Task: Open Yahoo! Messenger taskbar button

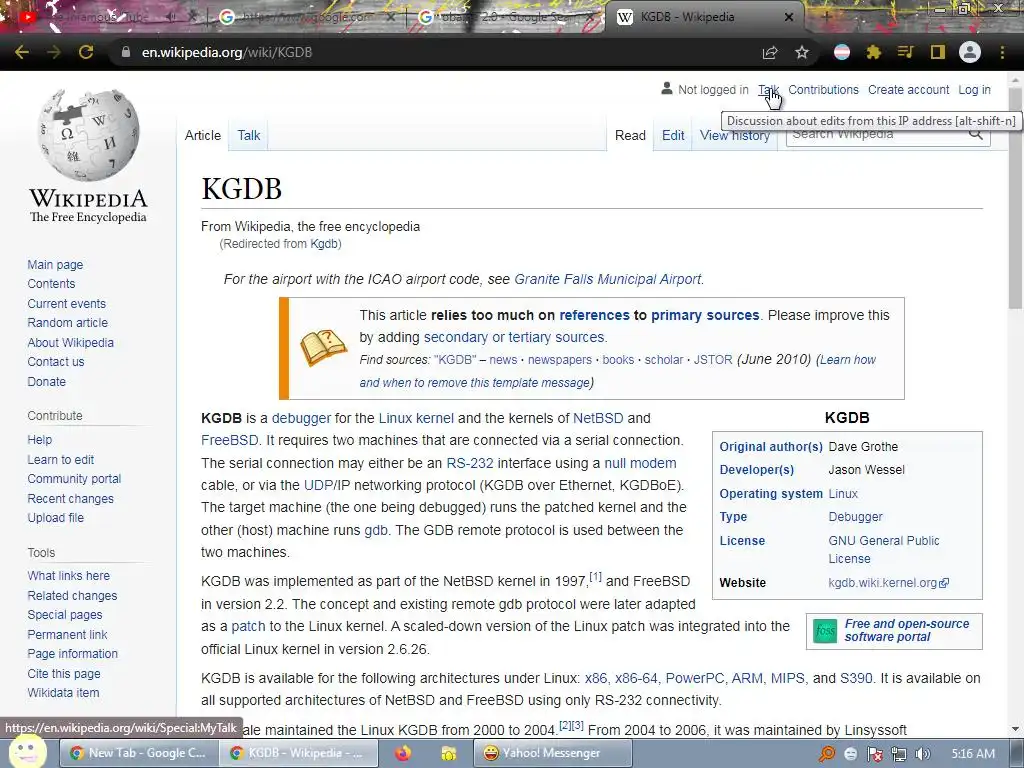Action: (552, 753)
